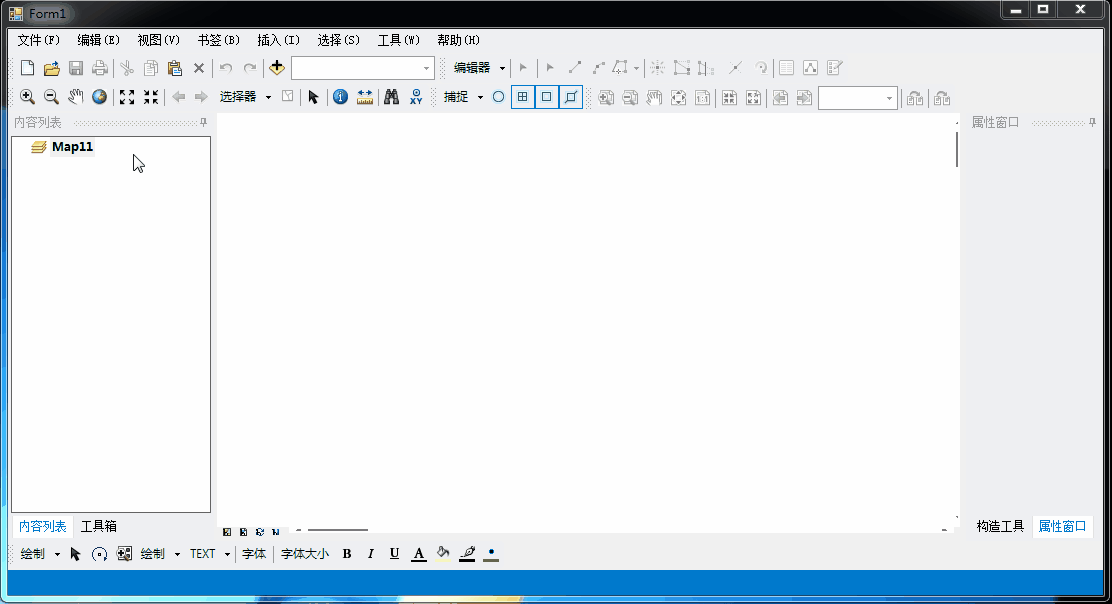This screenshot has height=604, width=1112.
Task: Click the line color pen icon
Action: coord(467,554)
